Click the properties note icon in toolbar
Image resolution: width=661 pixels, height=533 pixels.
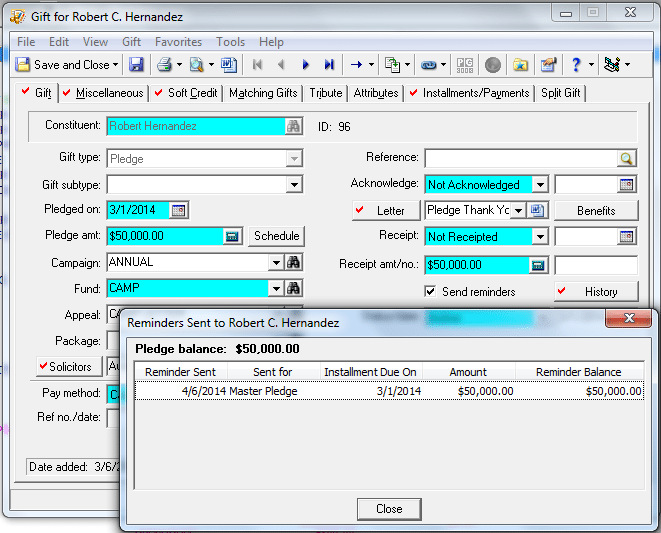click(x=548, y=65)
